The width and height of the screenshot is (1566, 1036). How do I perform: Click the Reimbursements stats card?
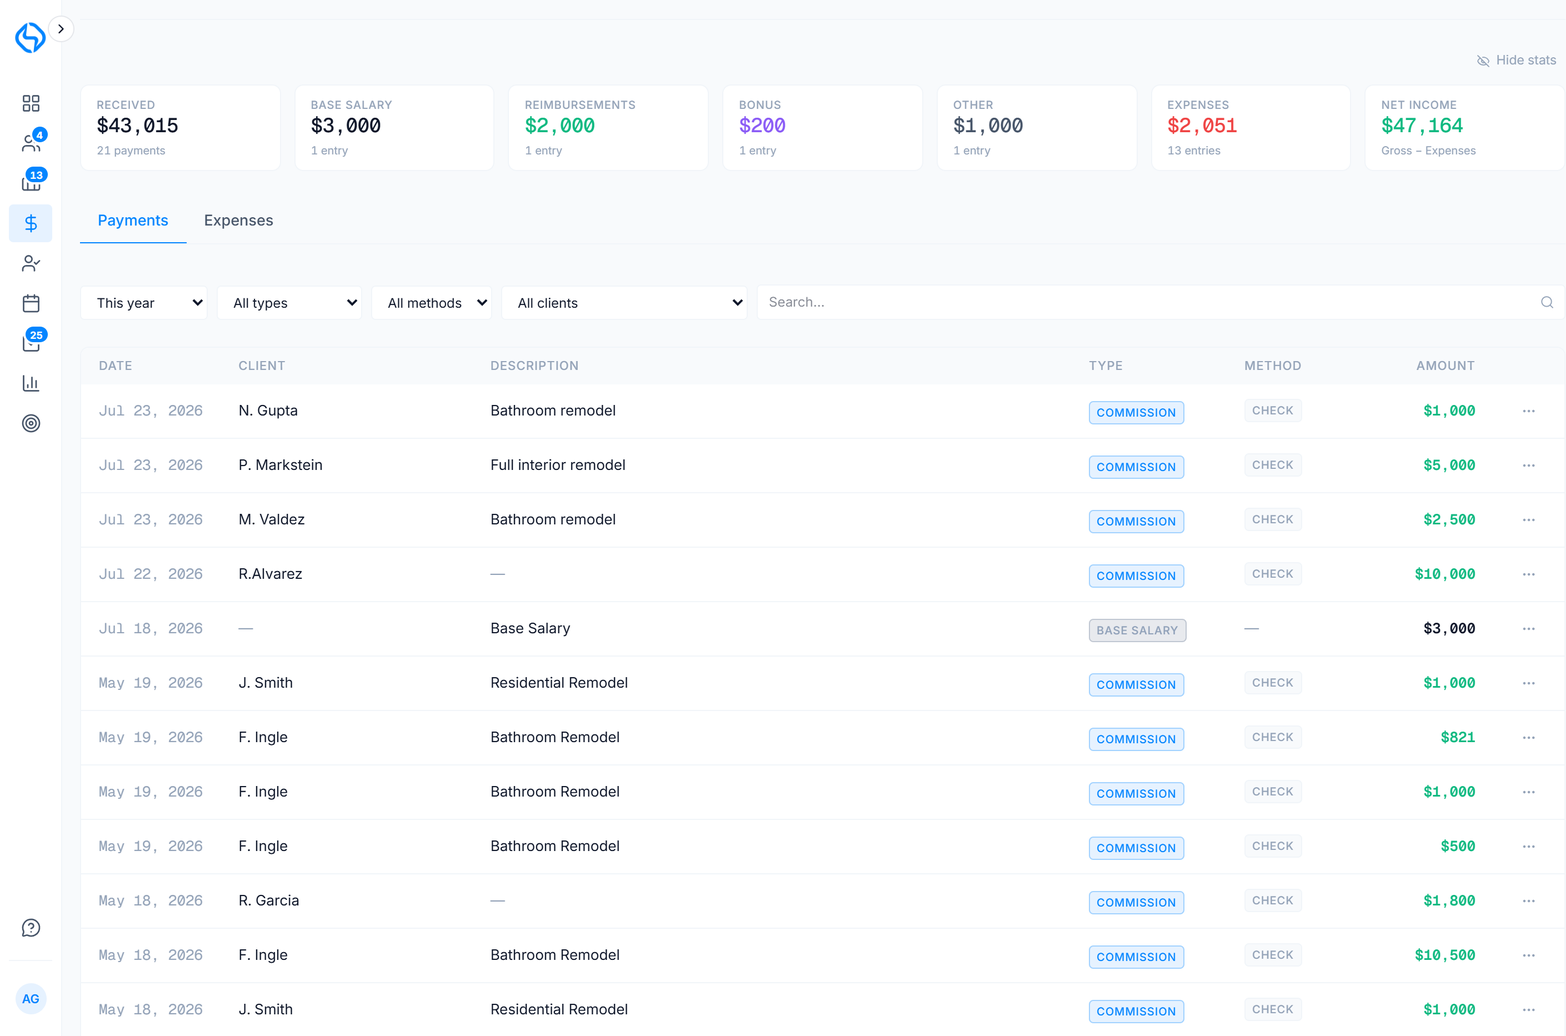(608, 127)
